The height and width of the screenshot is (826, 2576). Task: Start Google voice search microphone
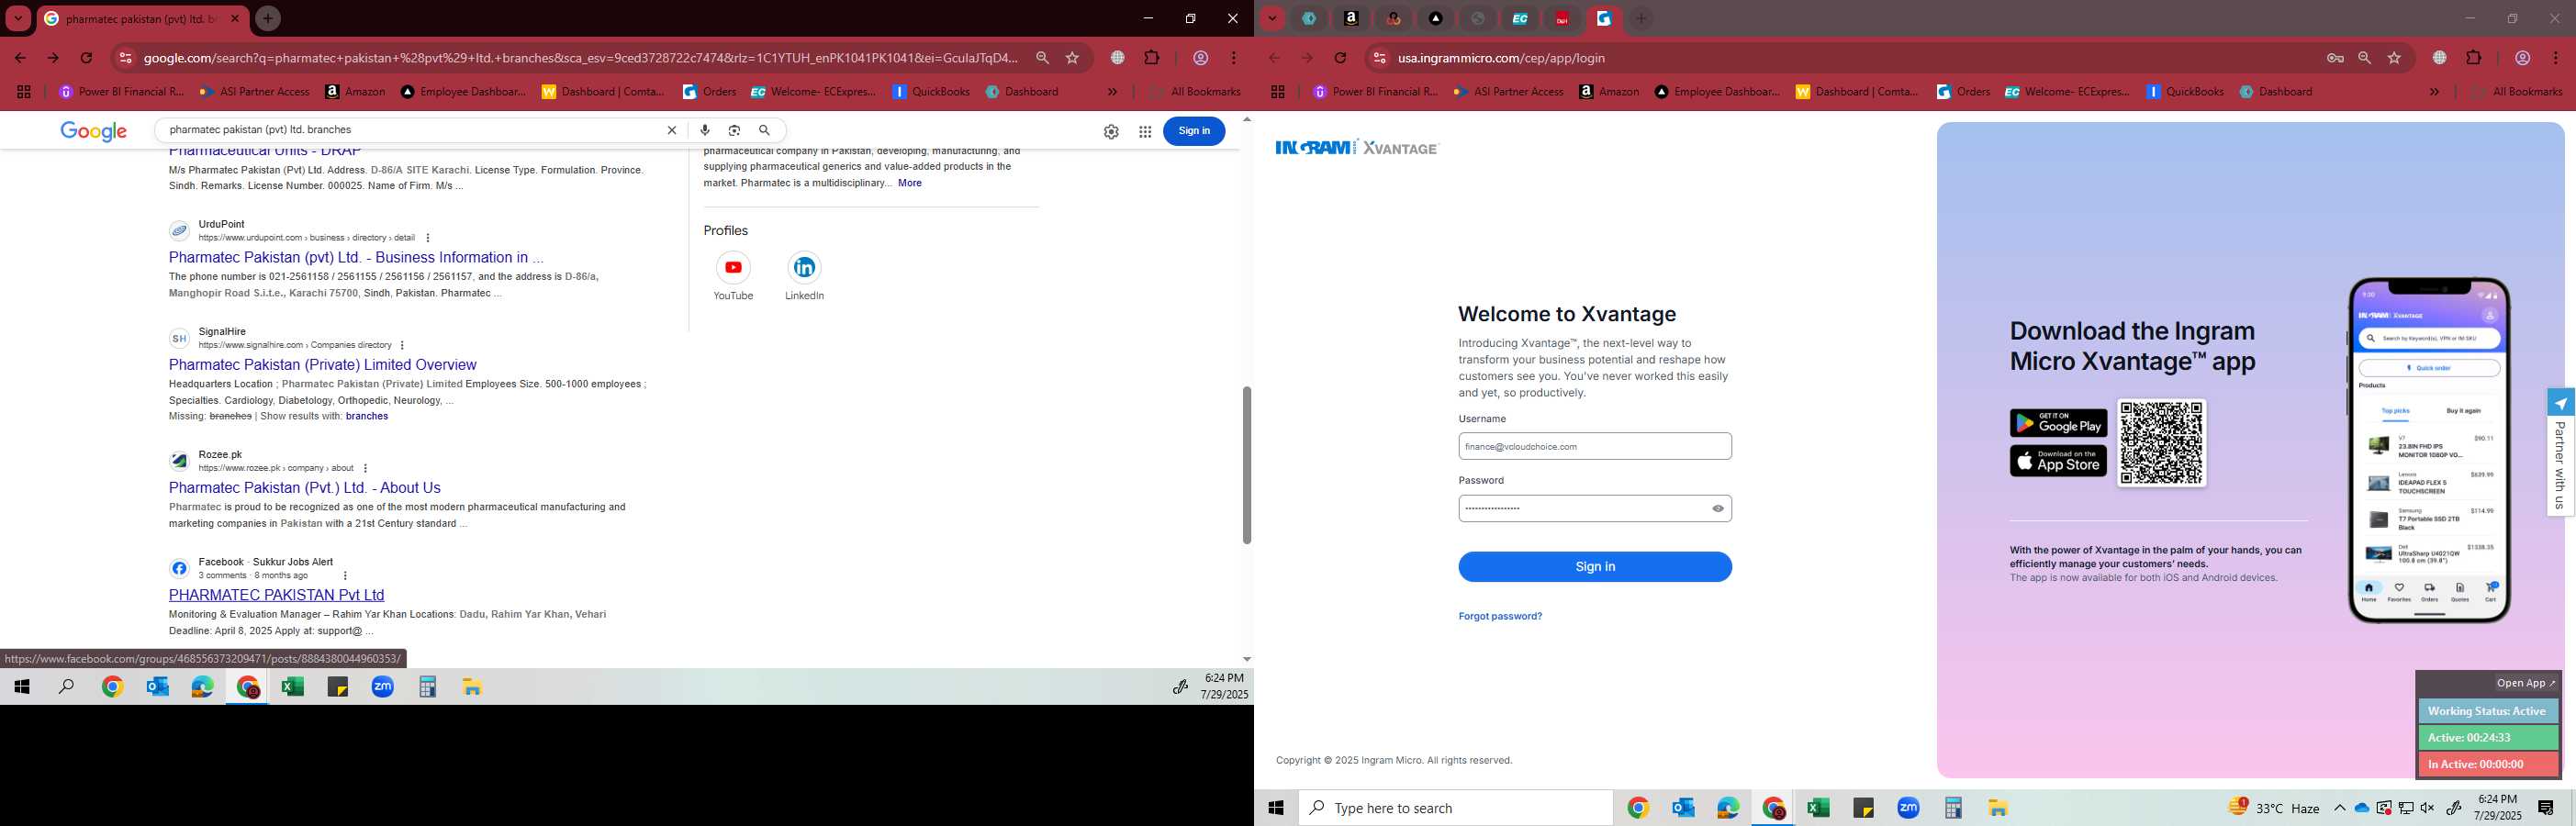pos(705,130)
